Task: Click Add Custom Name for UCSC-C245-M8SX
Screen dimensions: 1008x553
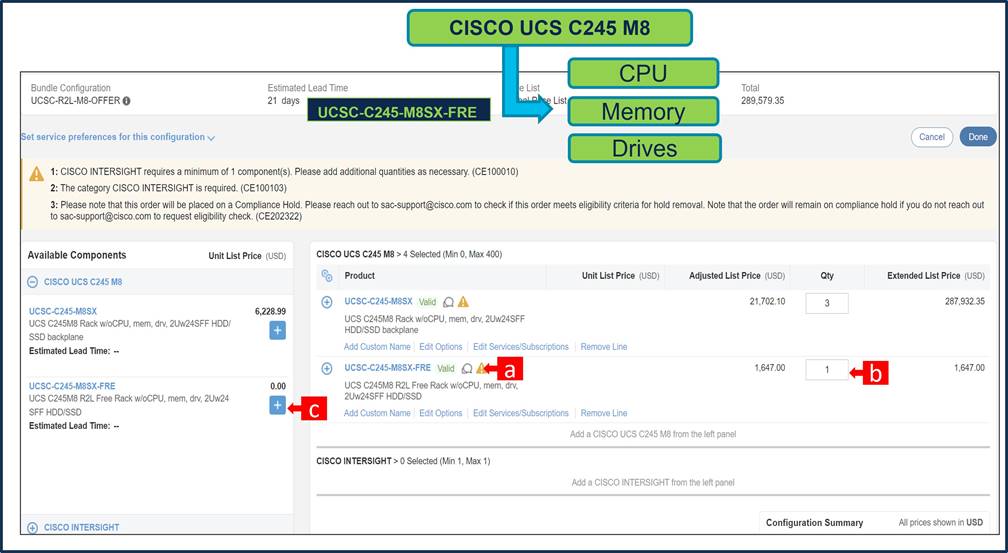Action: (x=377, y=347)
